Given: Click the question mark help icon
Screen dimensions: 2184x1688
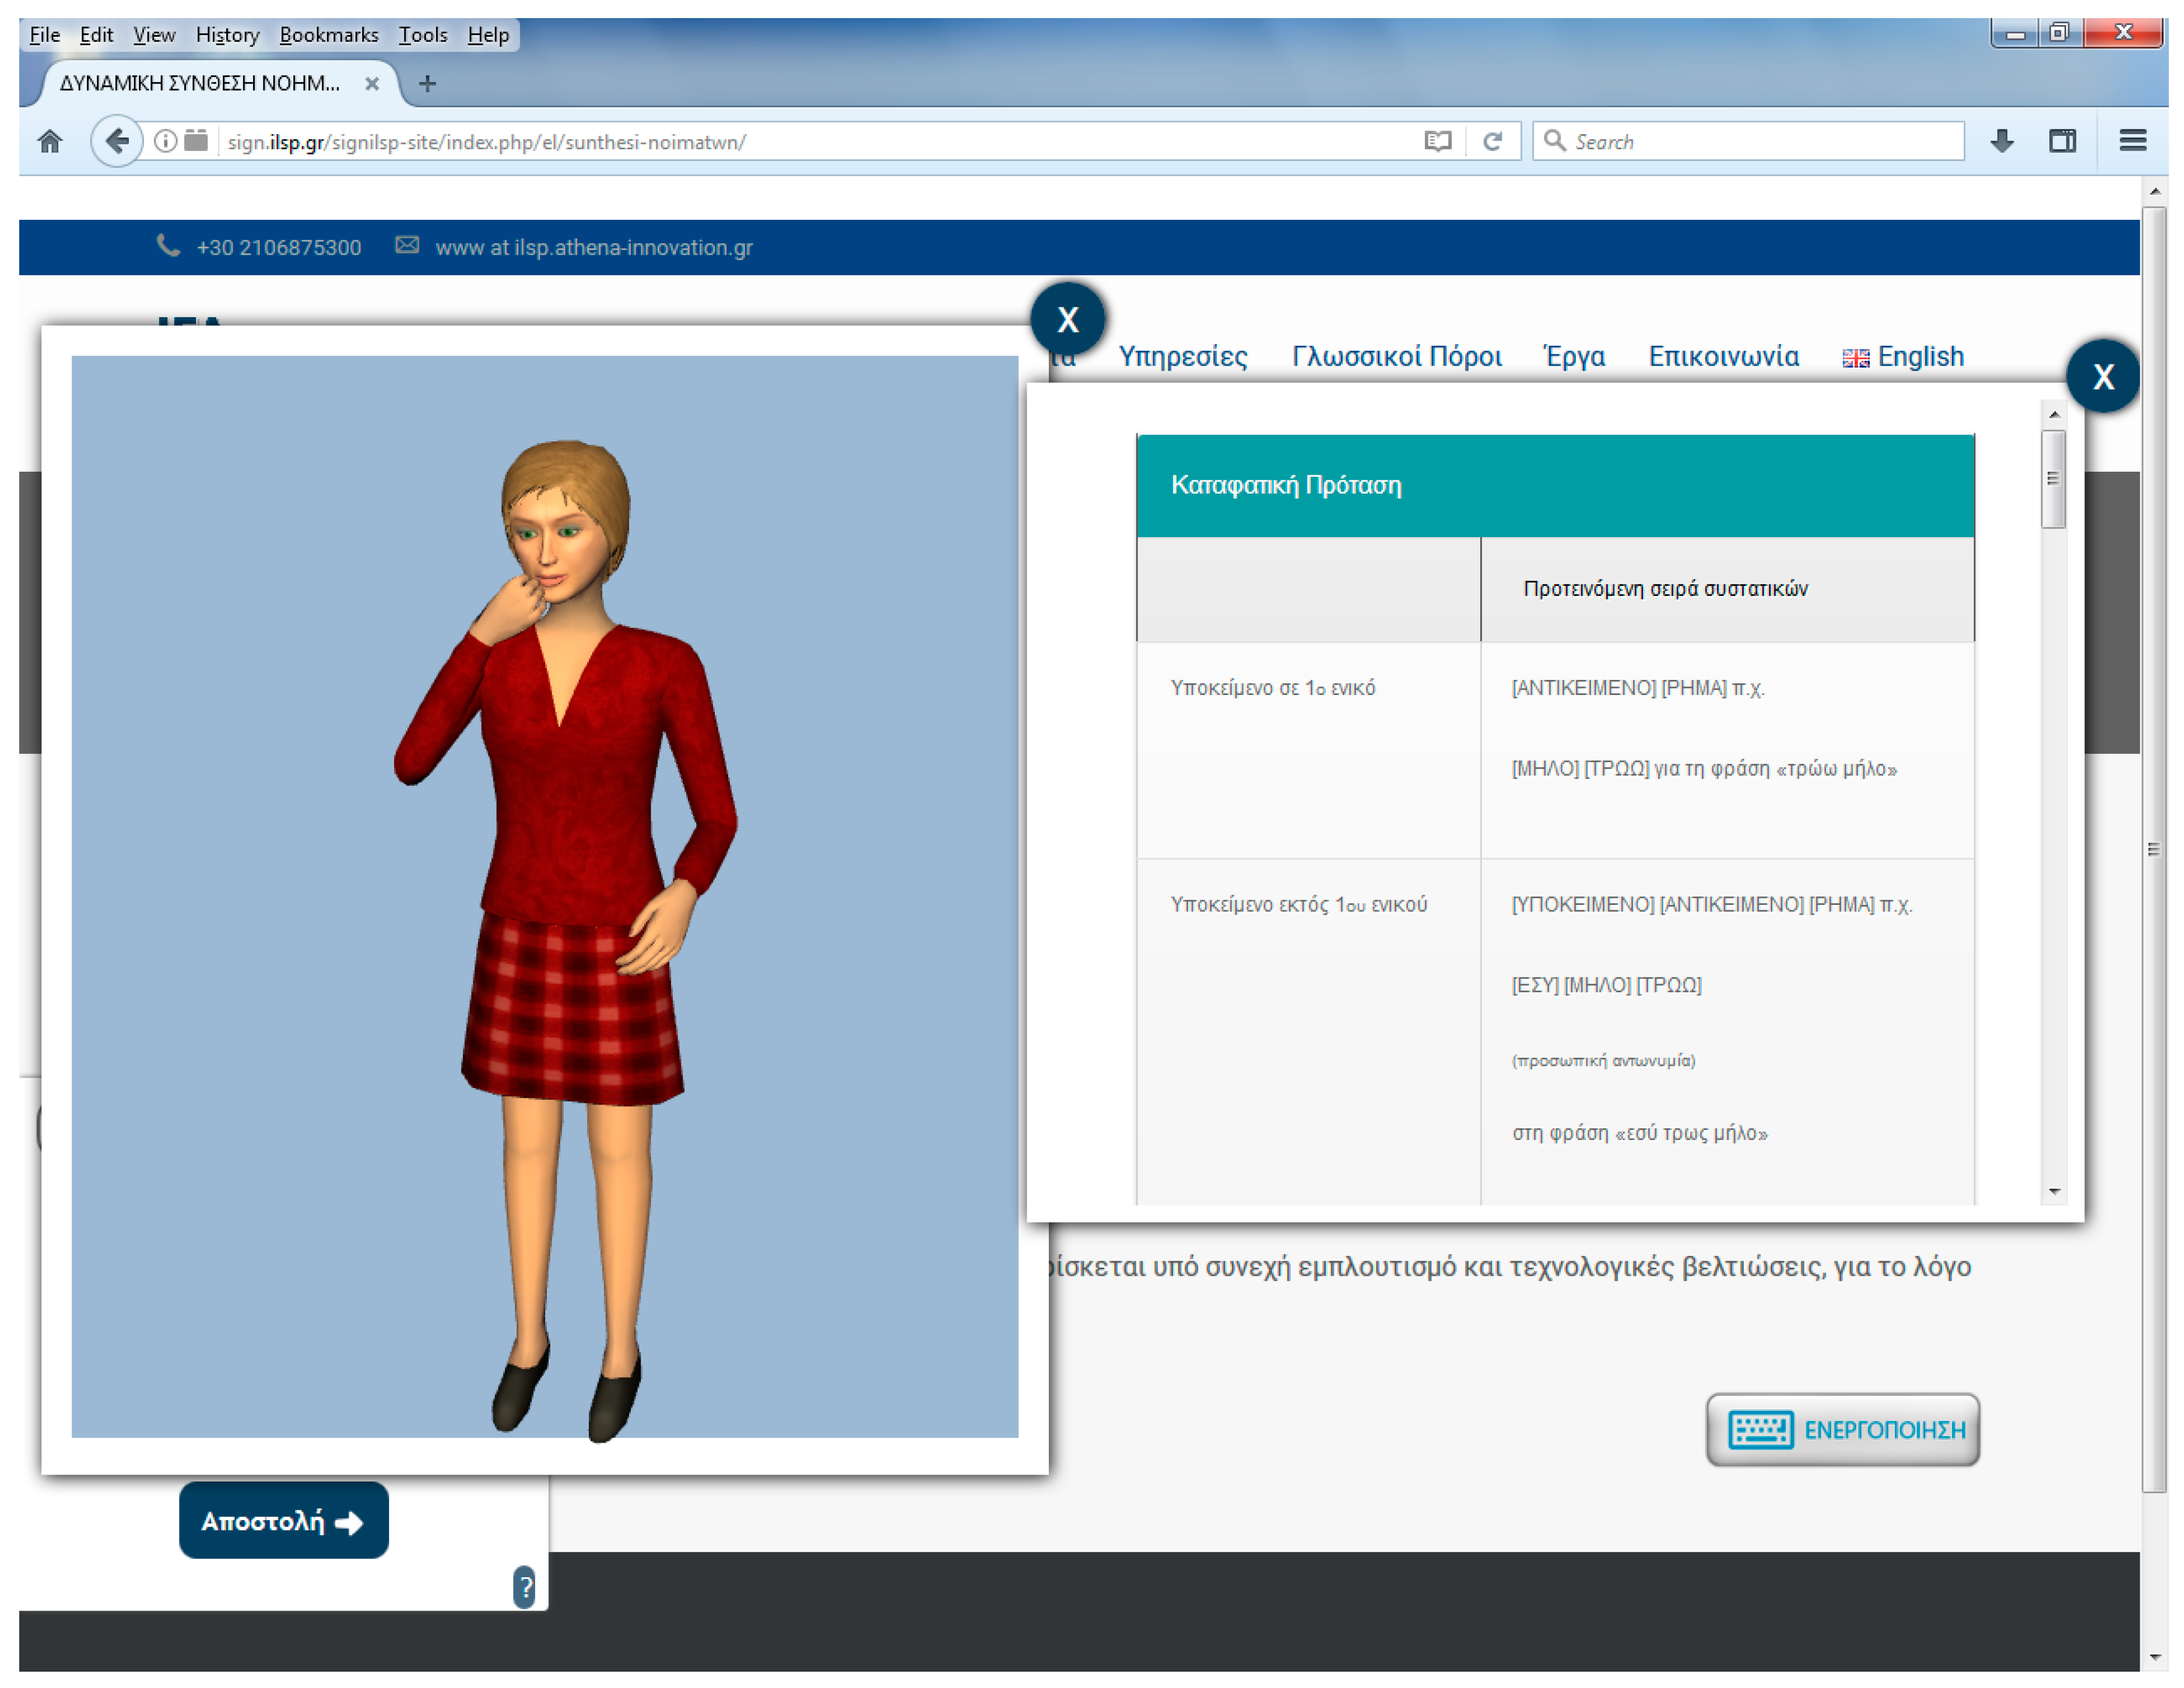Looking at the screenshot, I should click(x=524, y=1586).
